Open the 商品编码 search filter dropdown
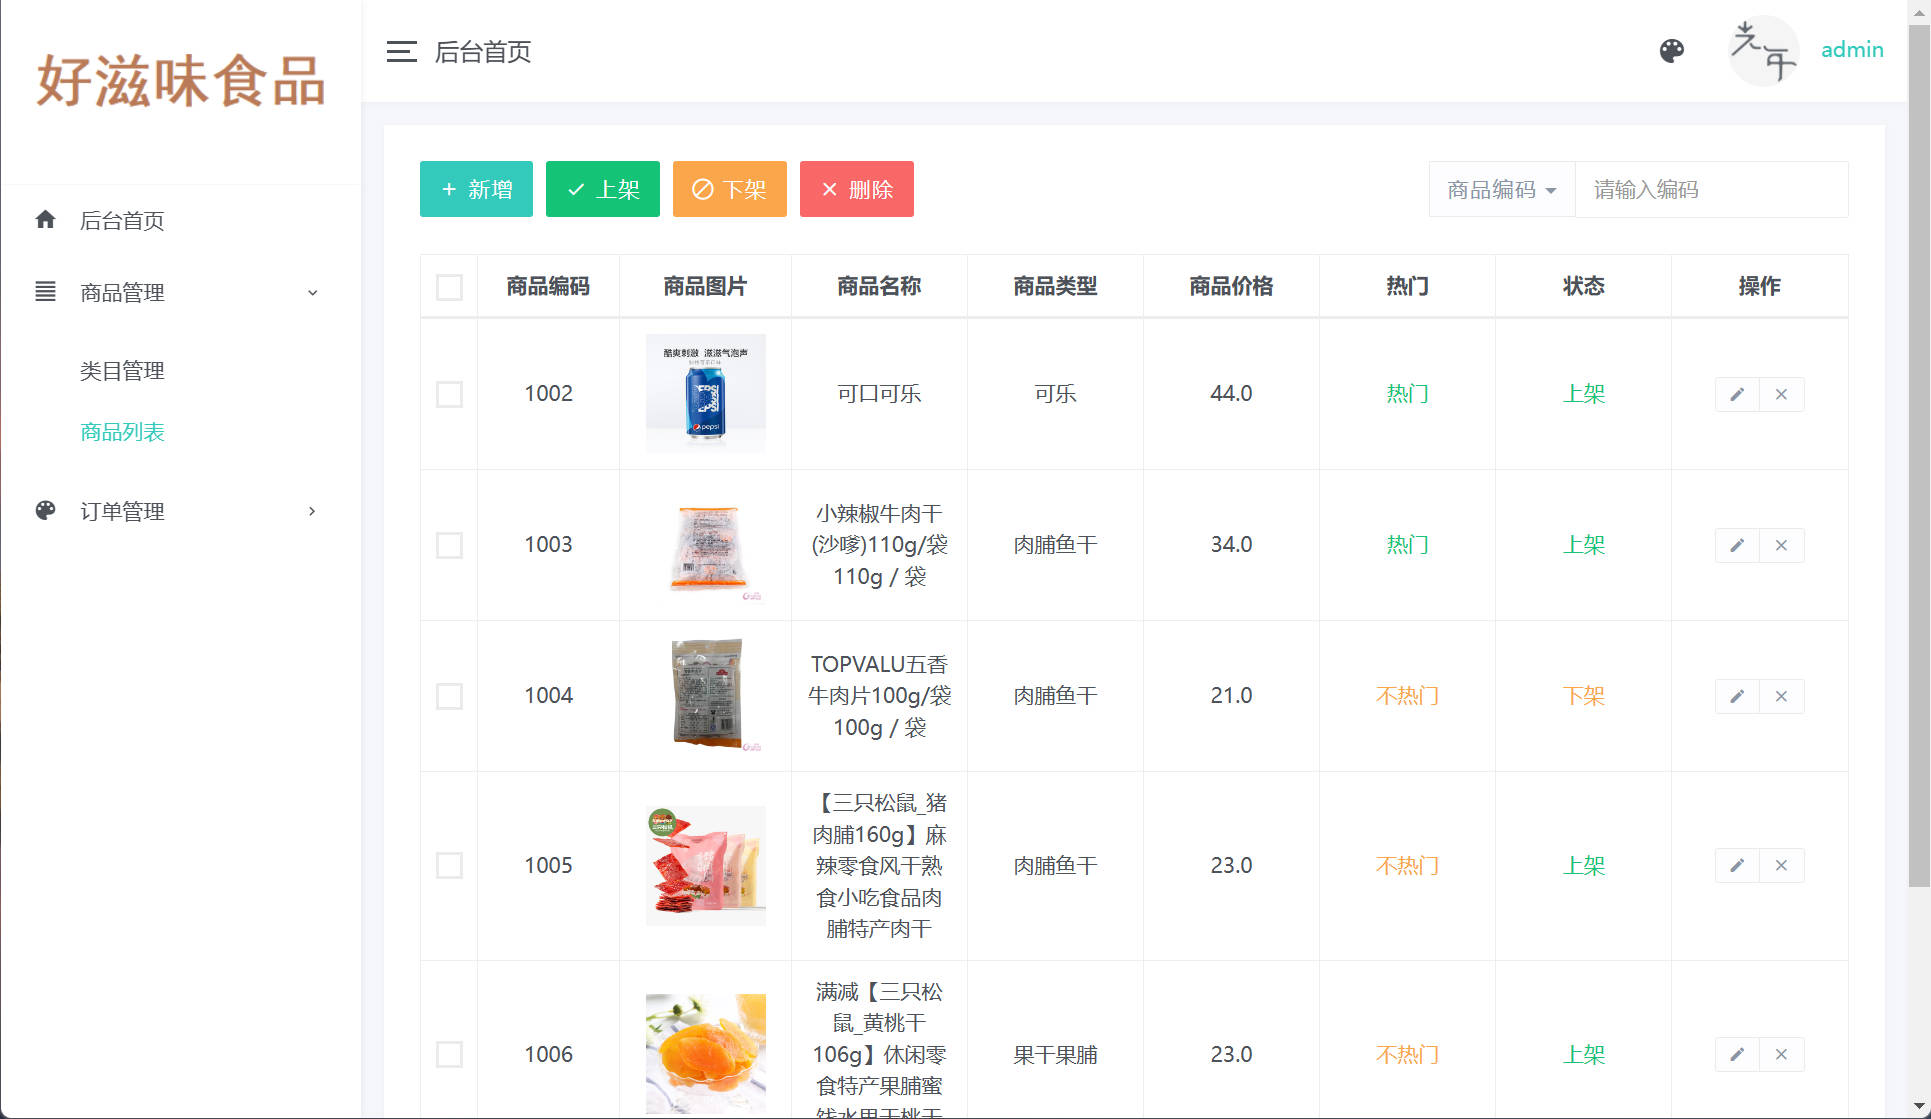Viewport: 1931px width, 1119px height. [1500, 189]
